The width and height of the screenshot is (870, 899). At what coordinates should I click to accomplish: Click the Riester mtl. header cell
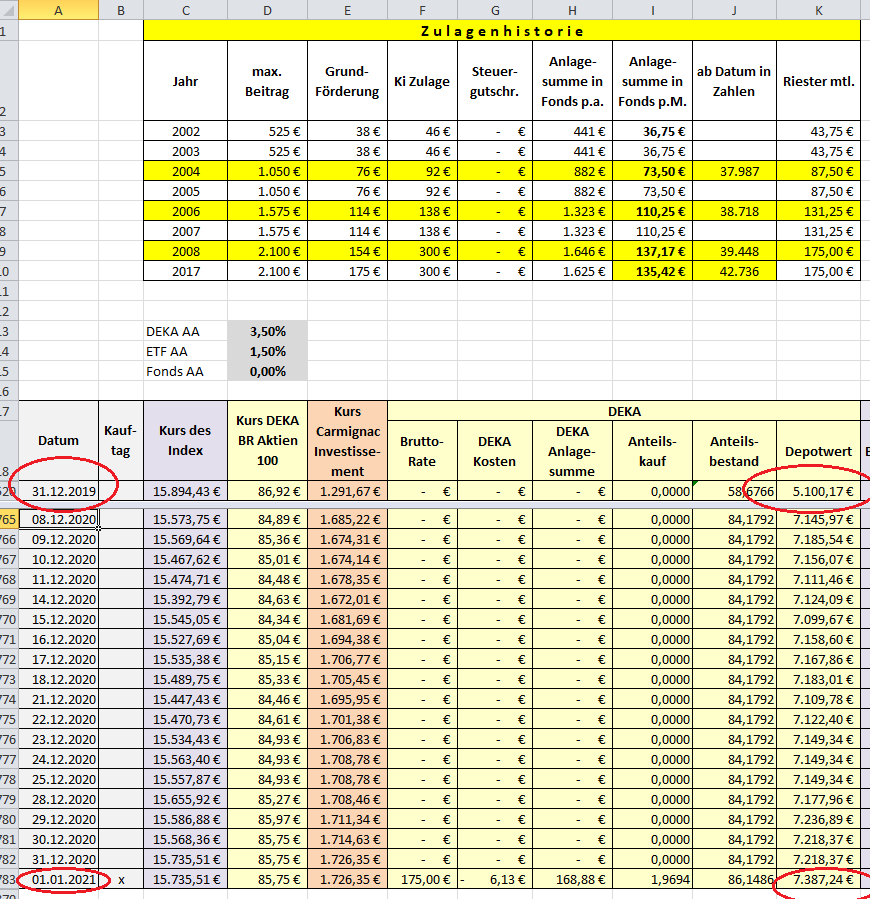[x=818, y=81]
